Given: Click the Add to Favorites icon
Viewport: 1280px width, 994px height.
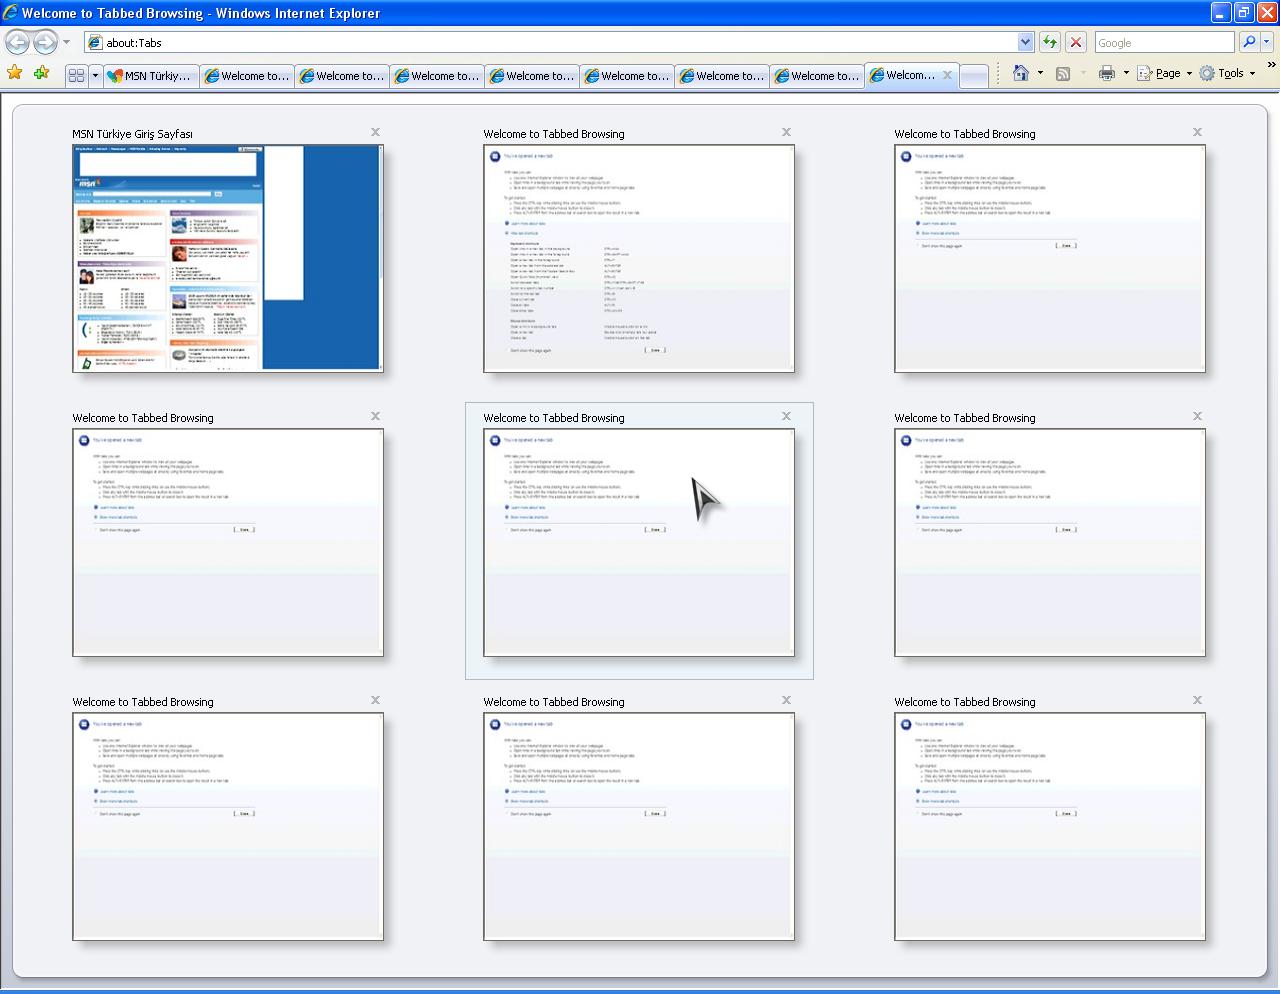Looking at the screenshot, I should [41, 73].
